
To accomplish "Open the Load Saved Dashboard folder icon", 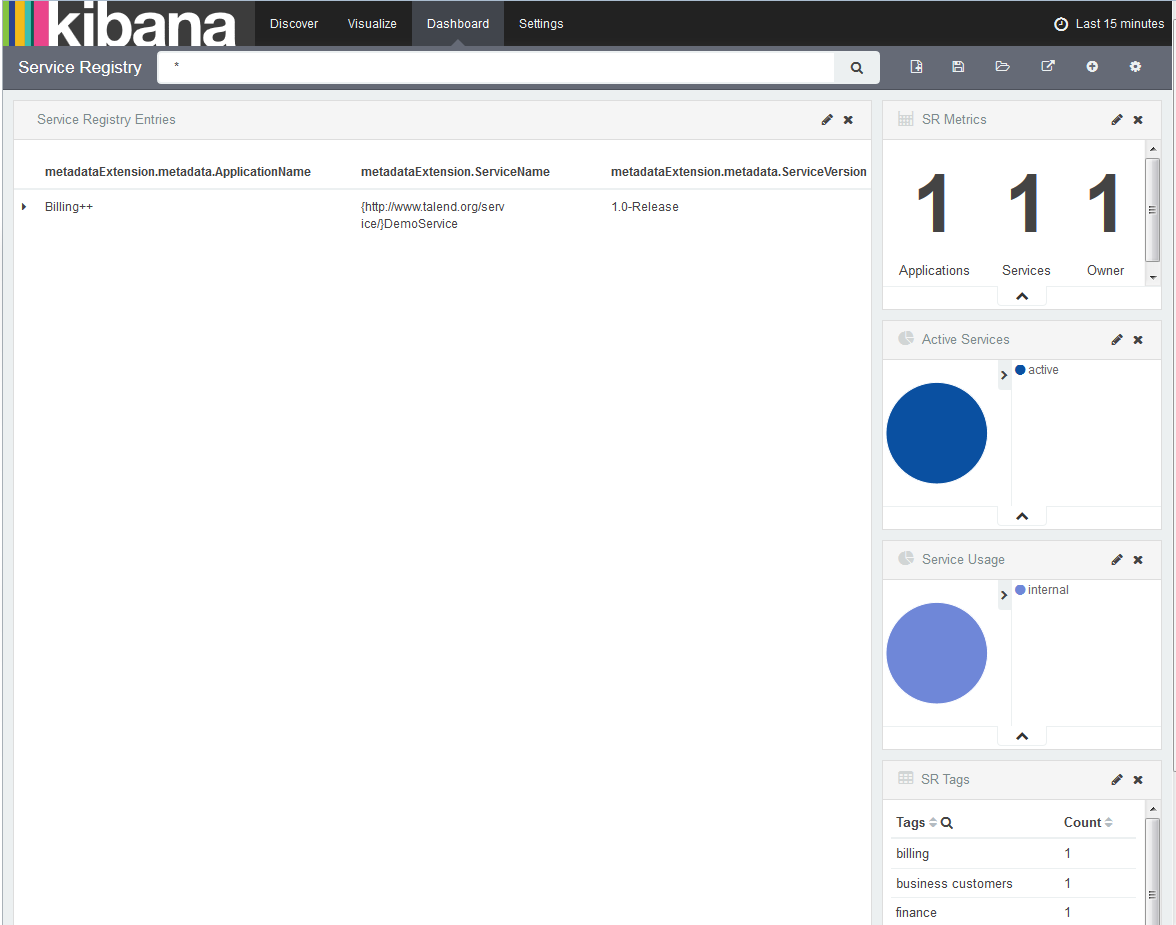I will pyautogui.click(x=1002, y=67).
